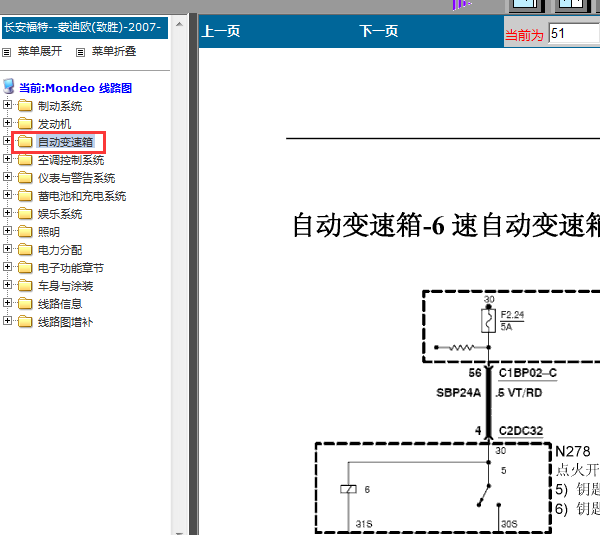Click the sidebar scrollbar down arrow
Viewport: 600px width, 535px height.
coord(179,532)
